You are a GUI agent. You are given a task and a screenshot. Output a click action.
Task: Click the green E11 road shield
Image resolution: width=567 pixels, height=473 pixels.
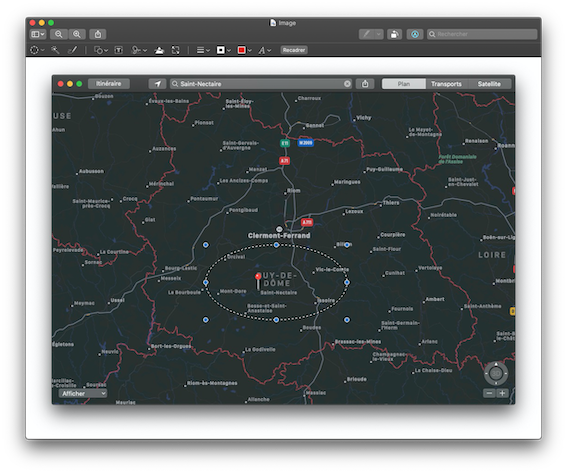tap(285, 143)
